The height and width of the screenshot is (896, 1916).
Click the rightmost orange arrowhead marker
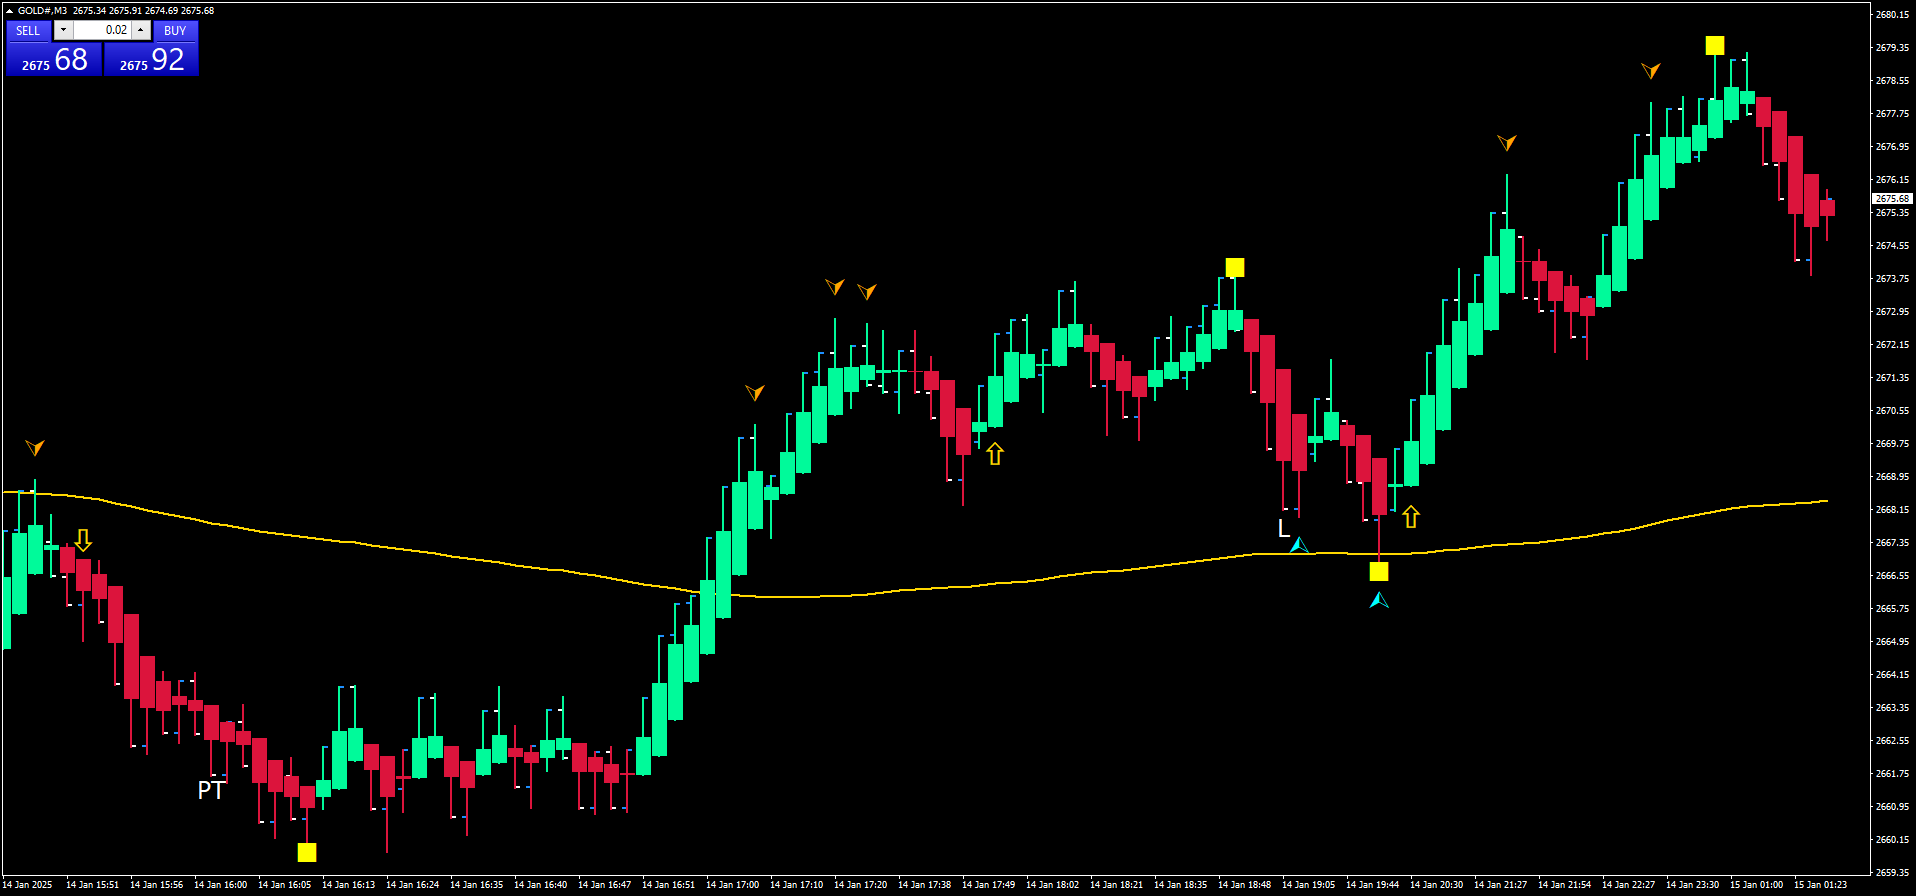[x=1651, y=70]
